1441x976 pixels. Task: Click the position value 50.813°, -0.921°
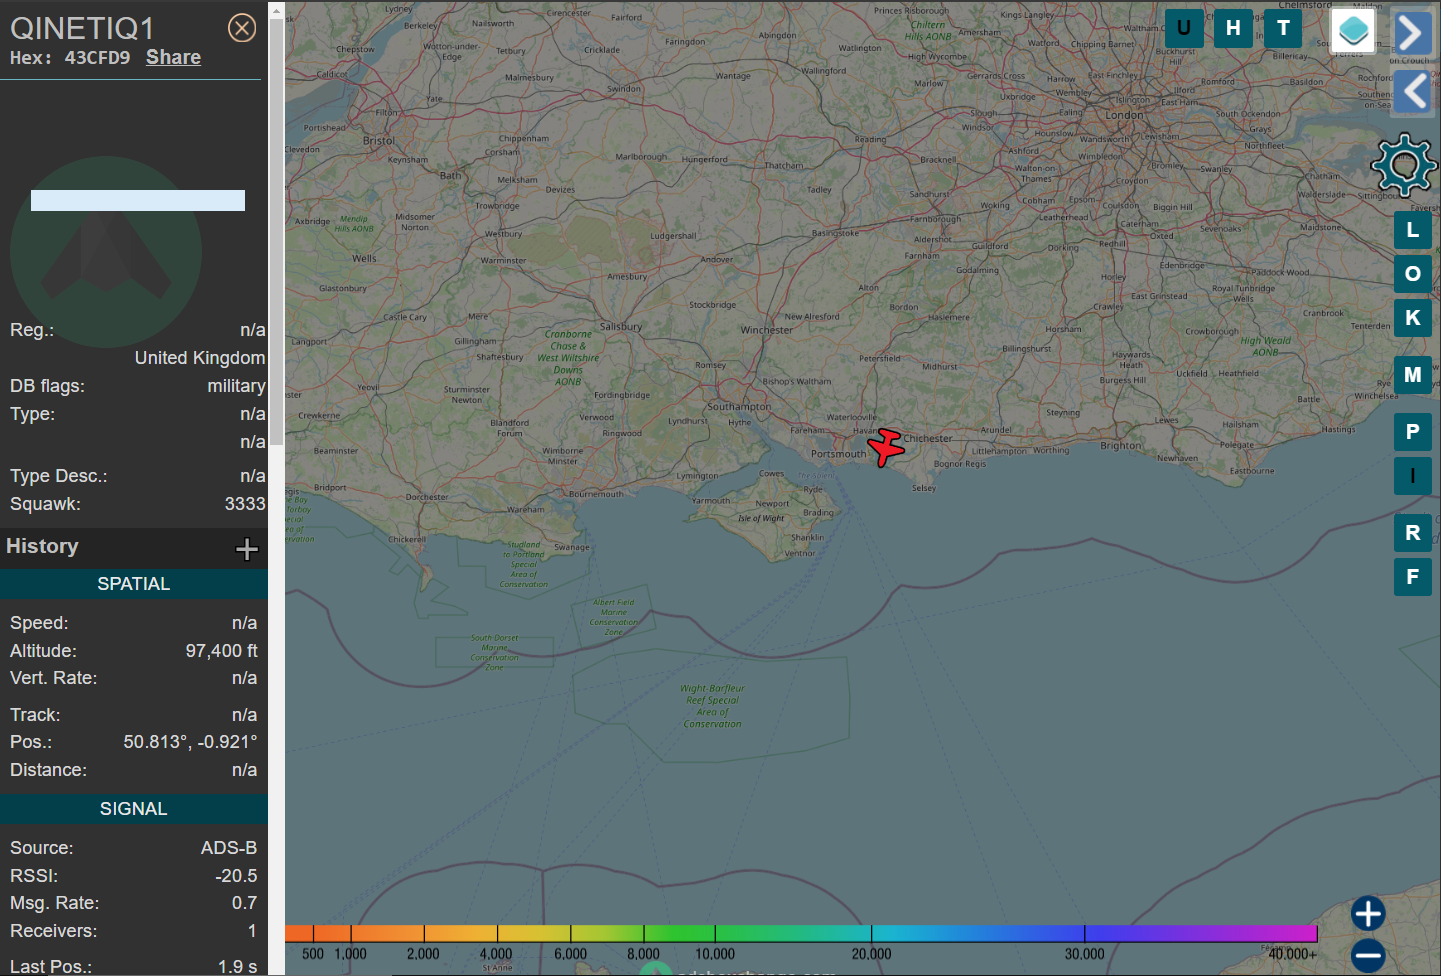(x=190, y=742)
